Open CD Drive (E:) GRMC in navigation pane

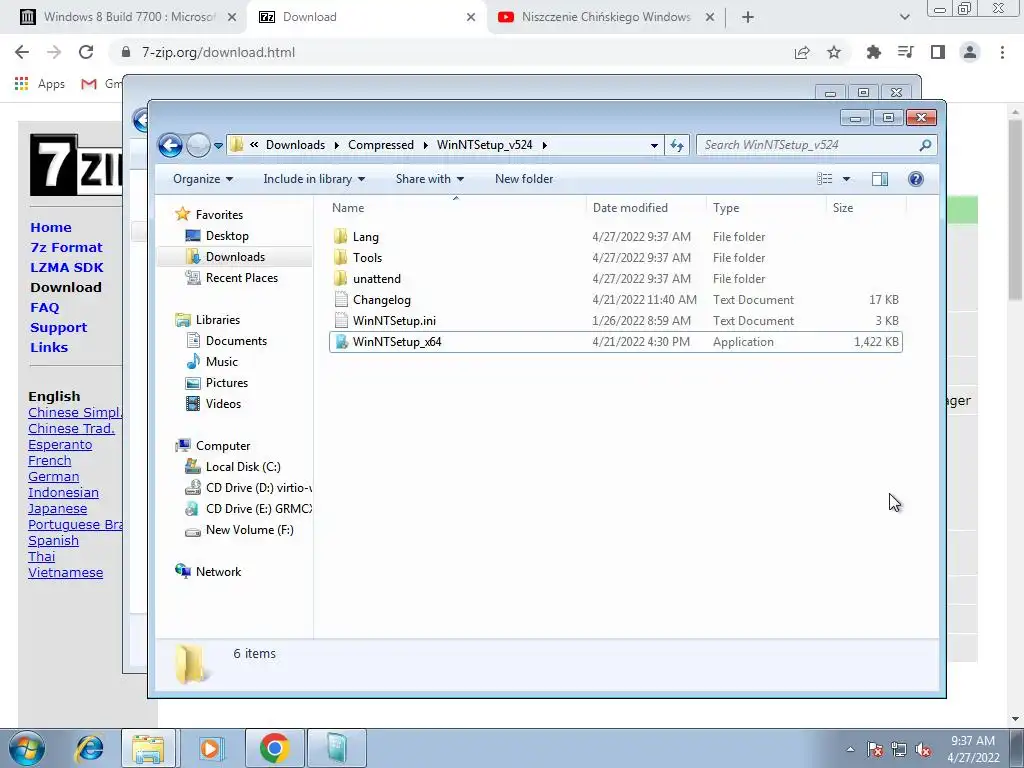[259, 508]
